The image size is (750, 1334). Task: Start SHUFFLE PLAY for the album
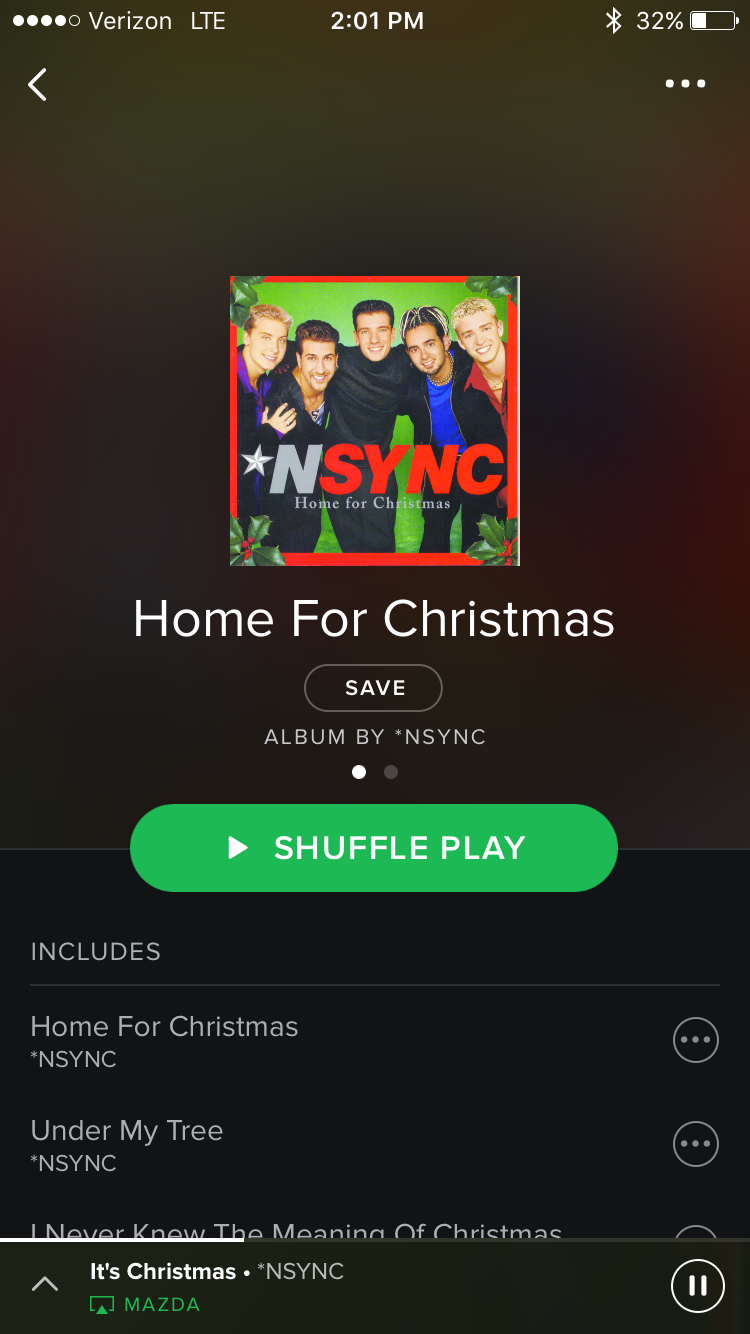tap(374, 848)
